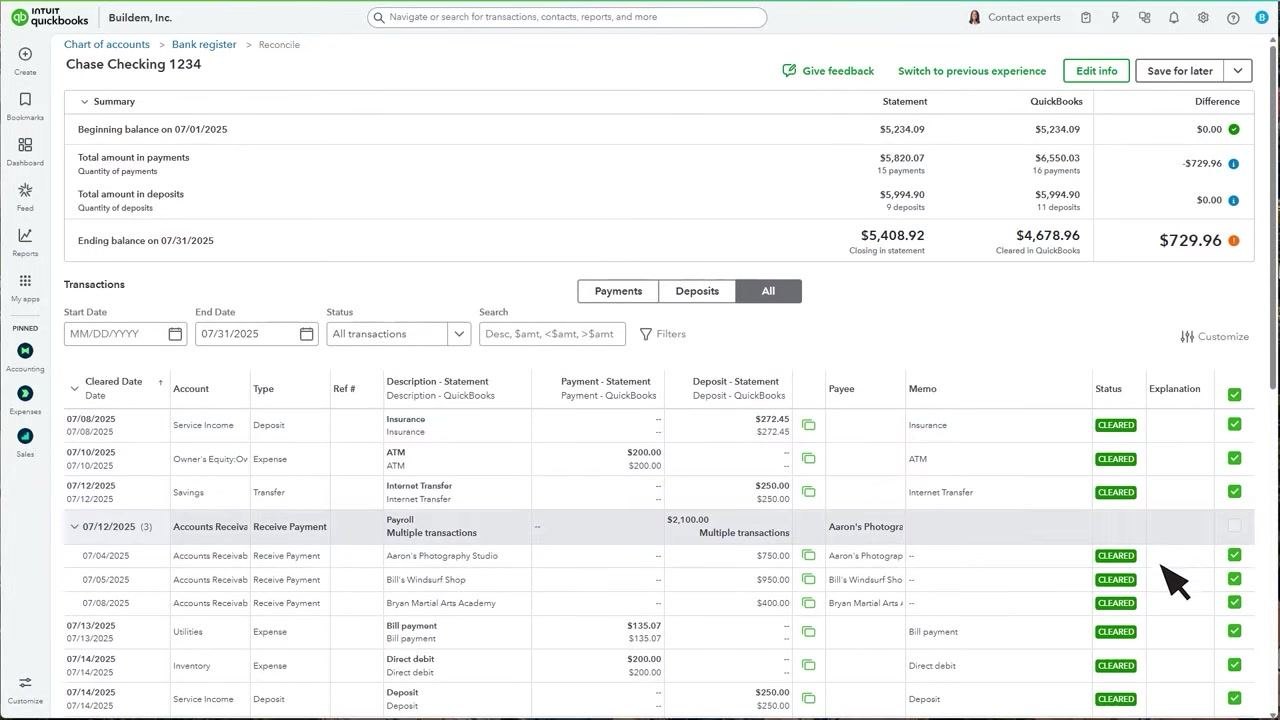Go to Bank register breadcrumb
This screenshot has width=1280, height=720.
pos(204,44)
